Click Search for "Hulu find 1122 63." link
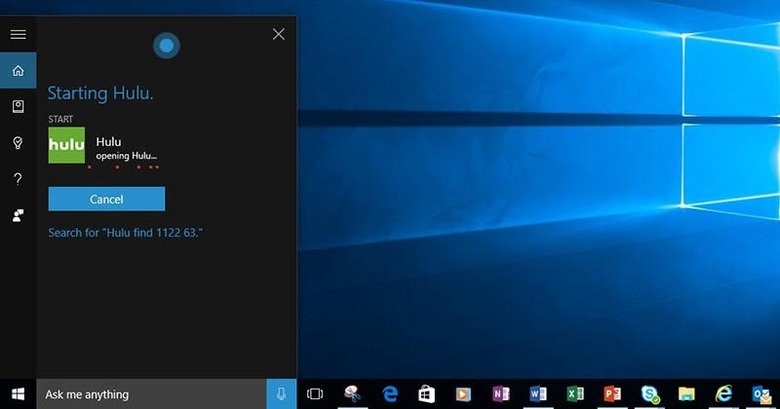Image resolution: width=780 pixels, height=409 pixels. coord(125,232)
